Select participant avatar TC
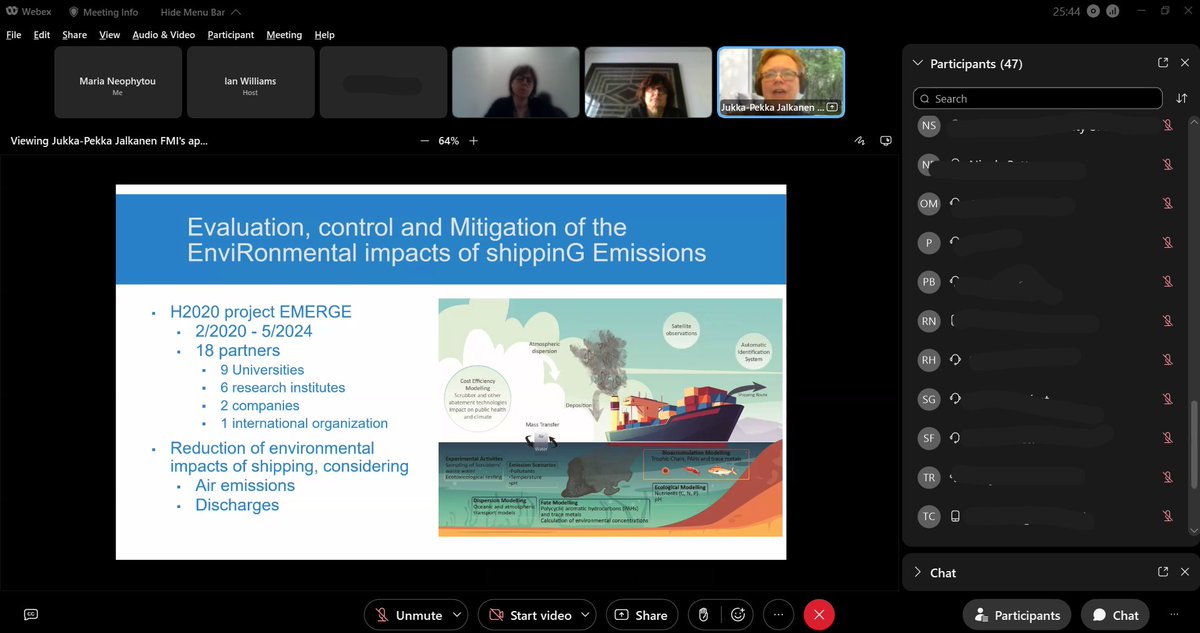This screenshot has width=1200, height=633. pos(929,516)
